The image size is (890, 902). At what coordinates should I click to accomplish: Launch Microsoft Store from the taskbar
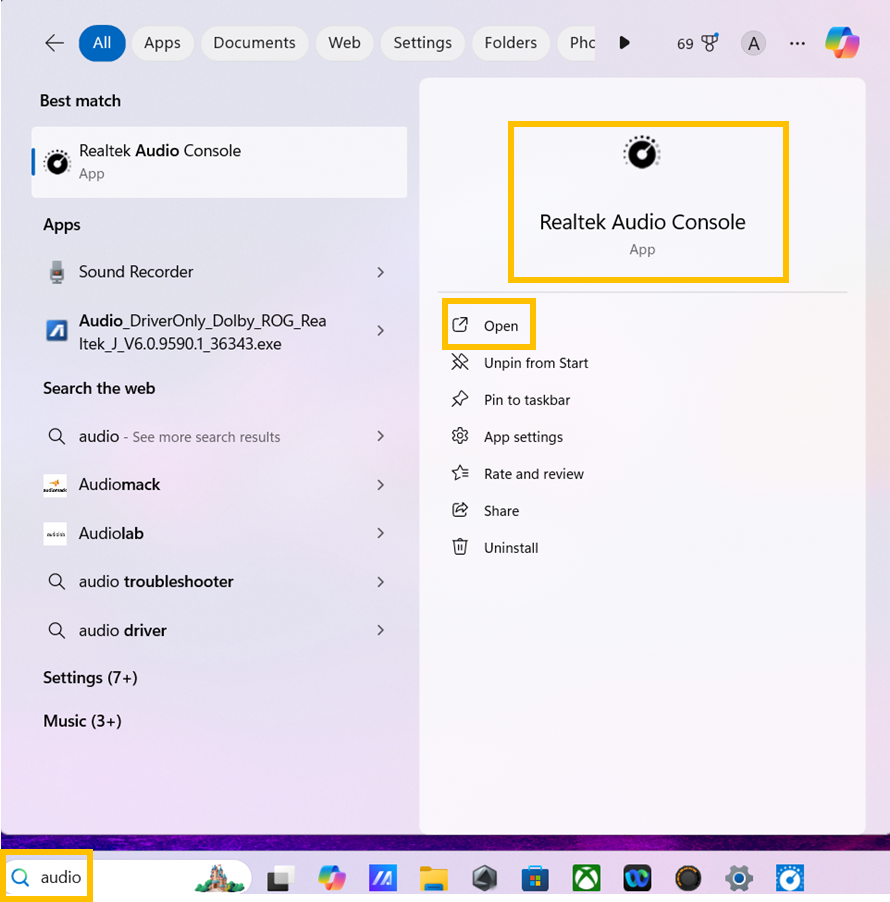(535, 879)
